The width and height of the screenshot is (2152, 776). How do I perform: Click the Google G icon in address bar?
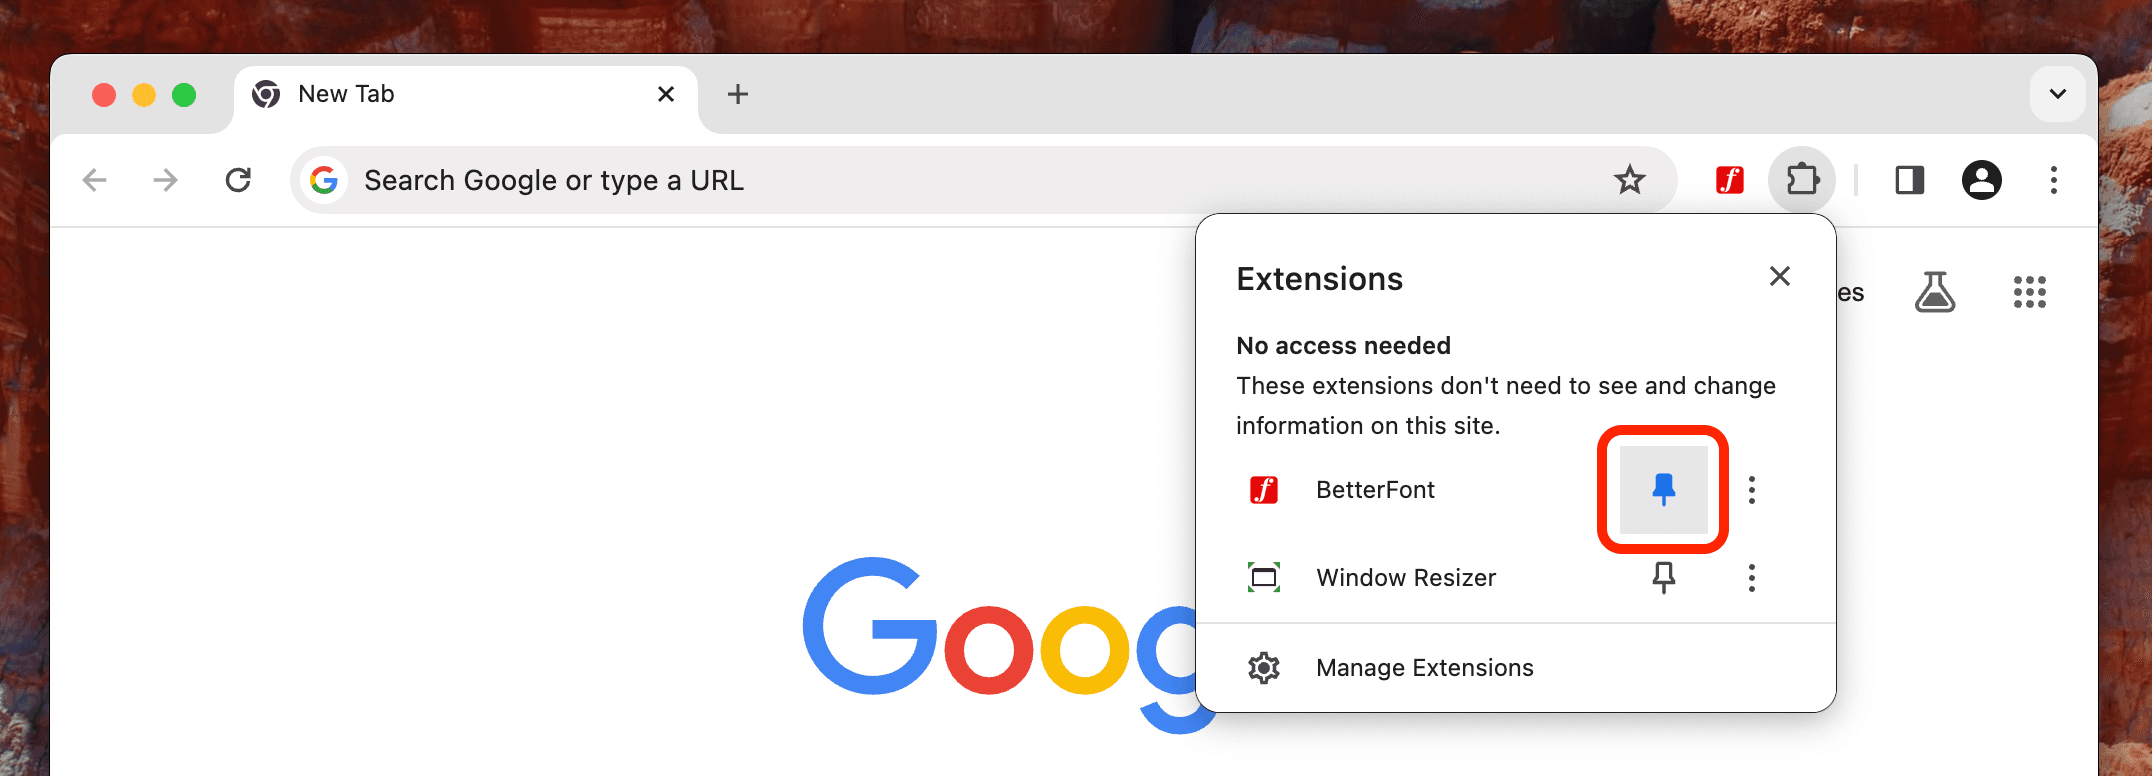click(x=323, y=180)
